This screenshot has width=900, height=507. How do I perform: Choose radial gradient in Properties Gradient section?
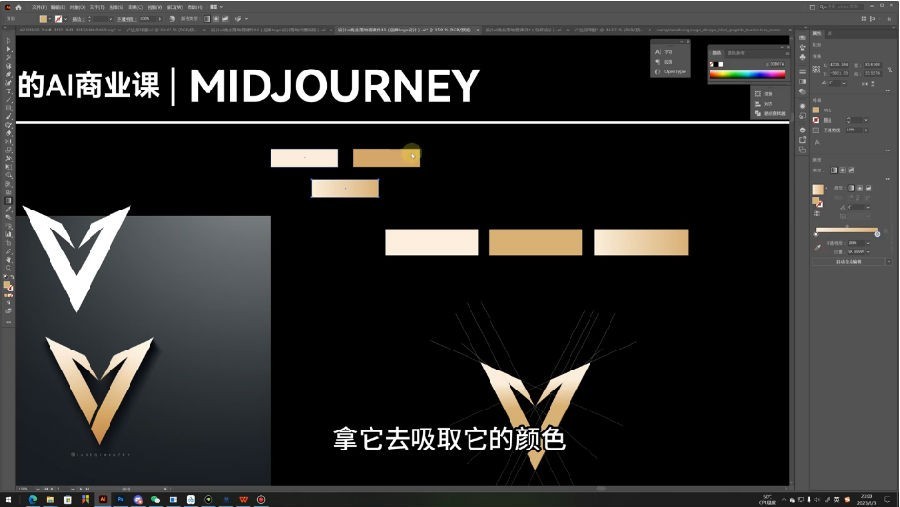pyautogui.click(x=843, y=170)
